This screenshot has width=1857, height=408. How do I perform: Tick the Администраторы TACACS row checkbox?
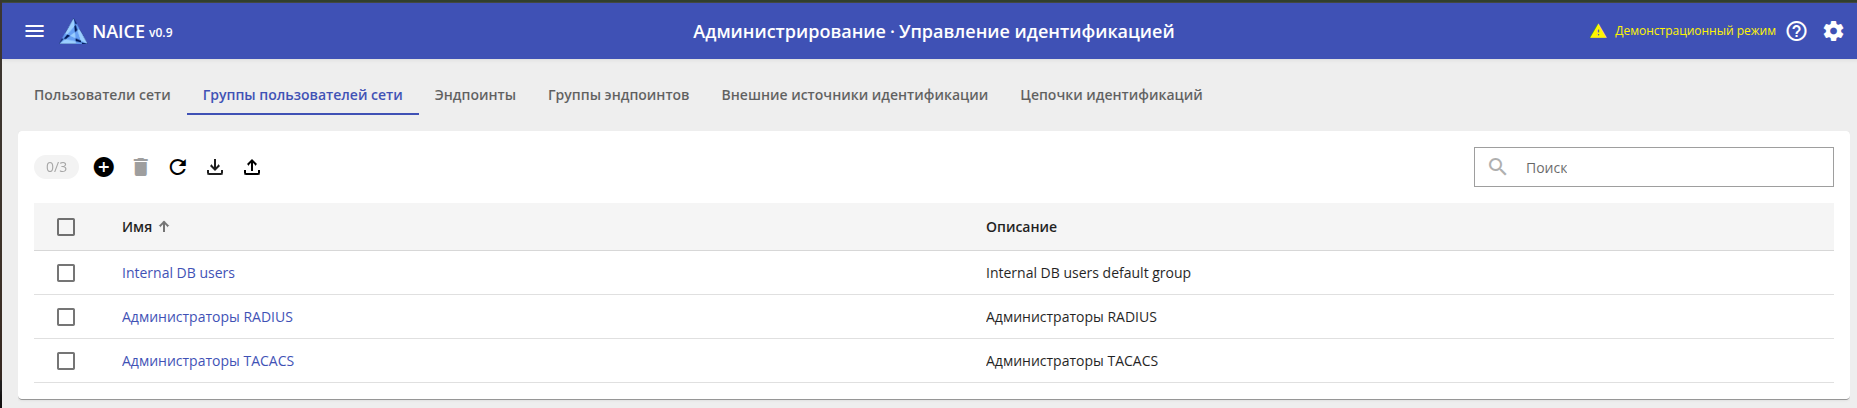(66, 361)
